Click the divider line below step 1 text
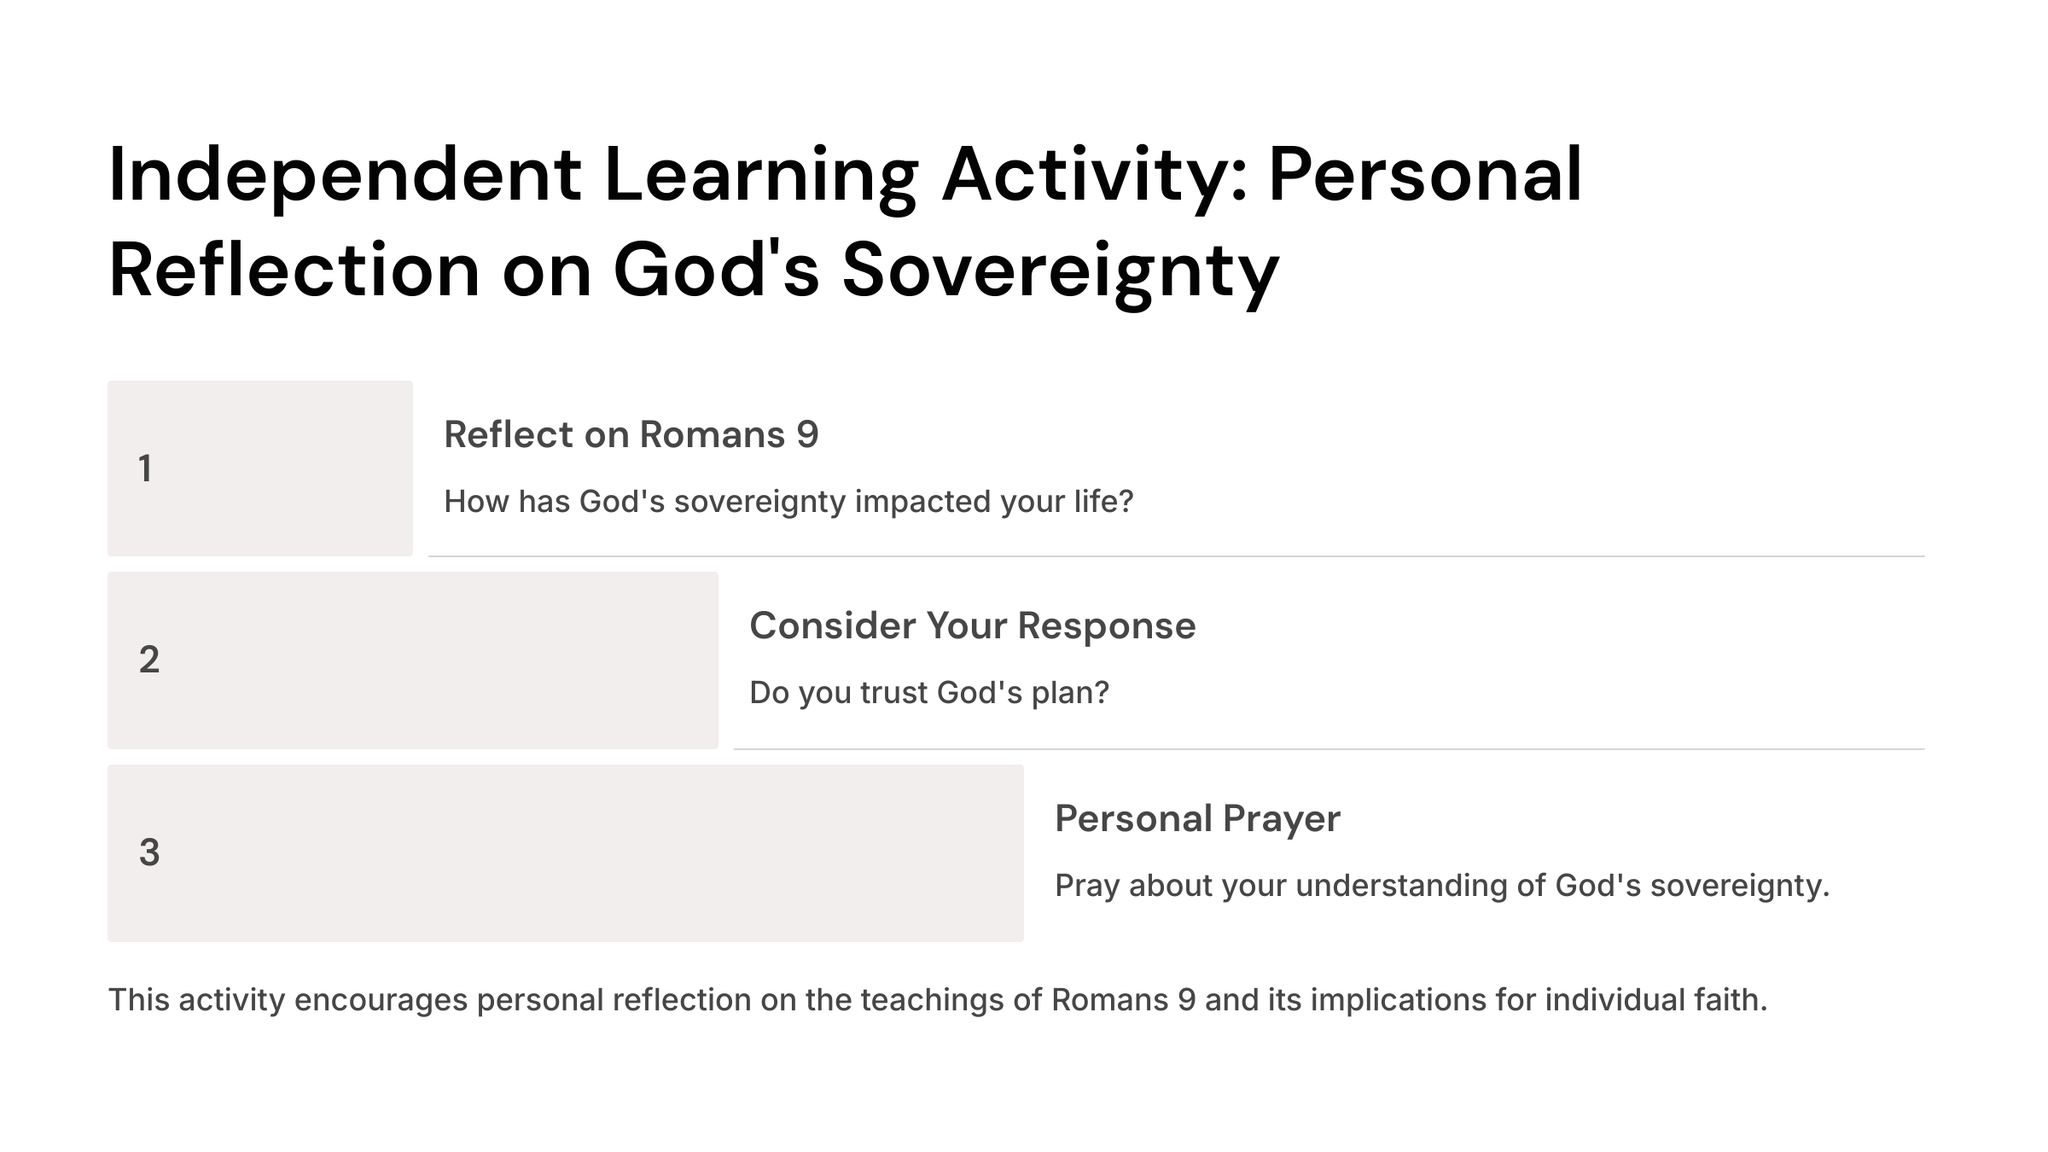This screenshot has height=1152, width=2048. 1176,556
